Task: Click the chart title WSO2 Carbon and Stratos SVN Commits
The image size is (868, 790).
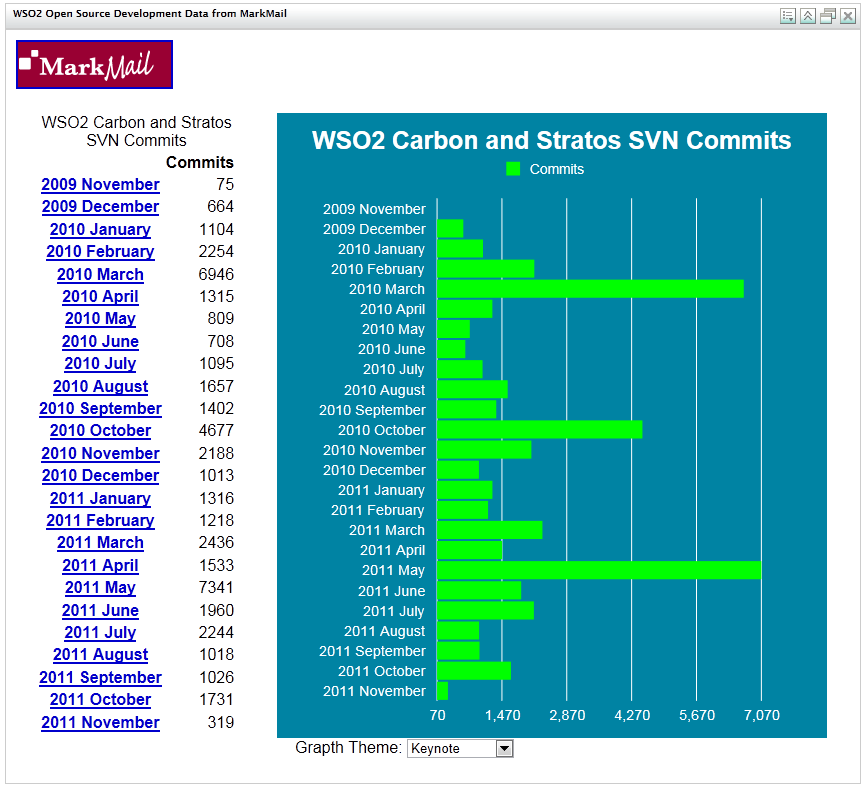Action: (551, 141)
